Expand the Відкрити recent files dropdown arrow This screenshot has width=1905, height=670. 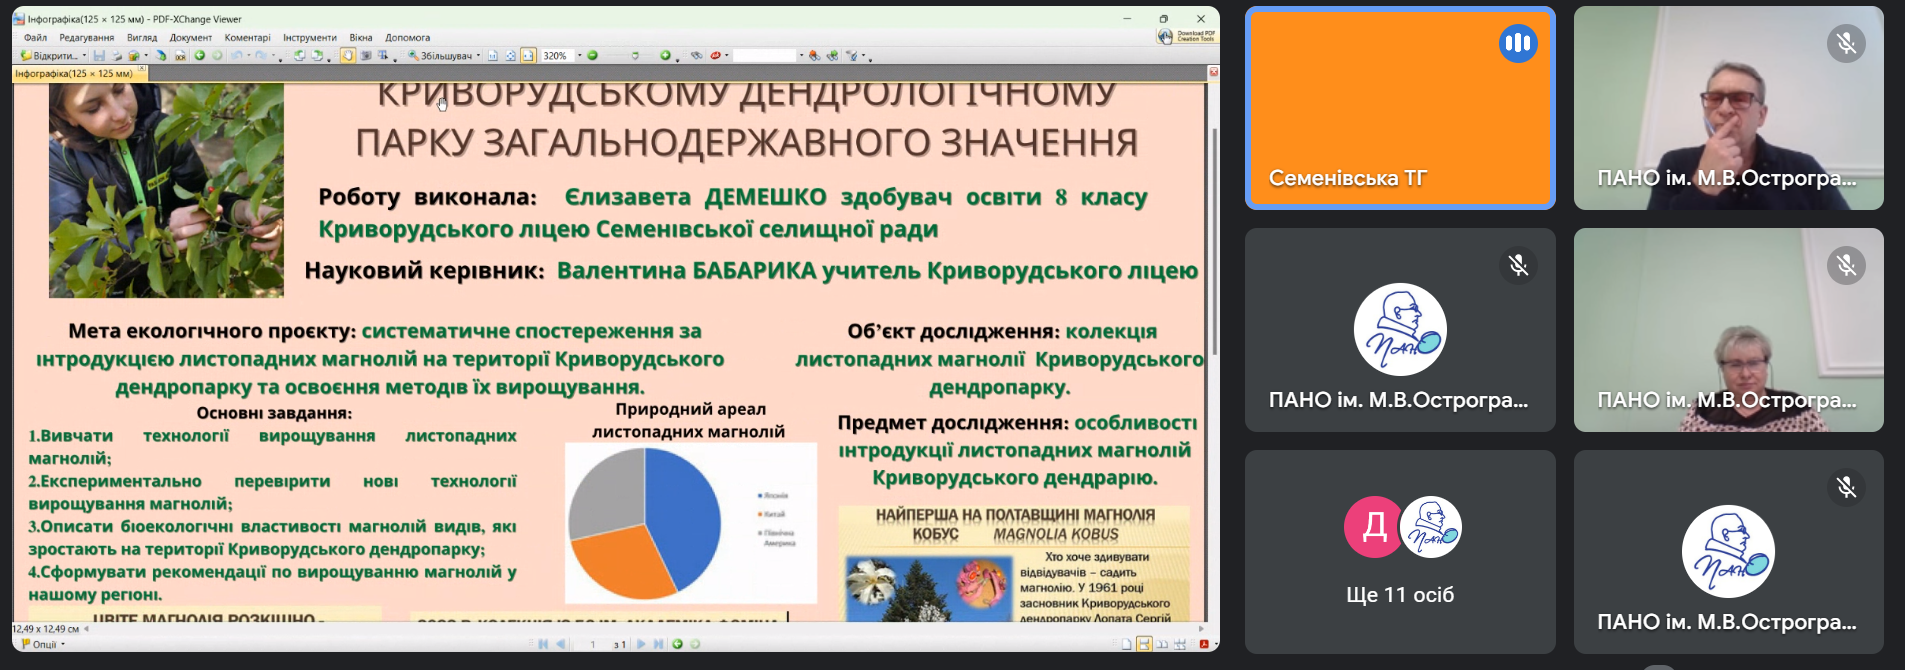point(84,56)
